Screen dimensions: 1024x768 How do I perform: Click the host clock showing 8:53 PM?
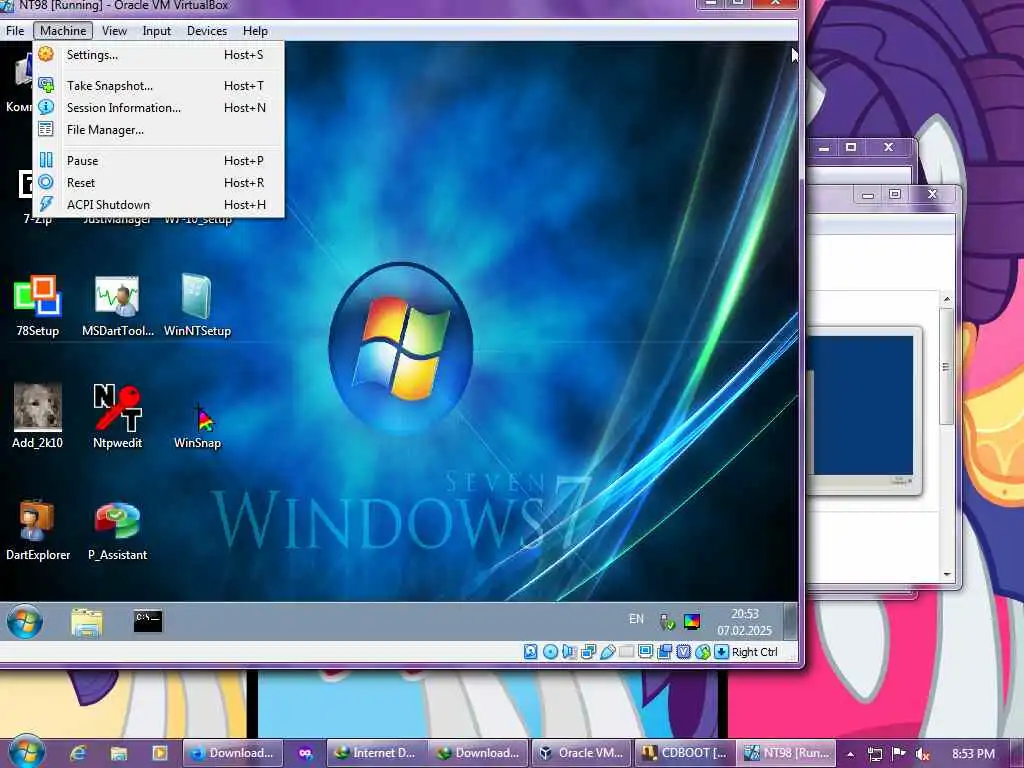point(973,754)
